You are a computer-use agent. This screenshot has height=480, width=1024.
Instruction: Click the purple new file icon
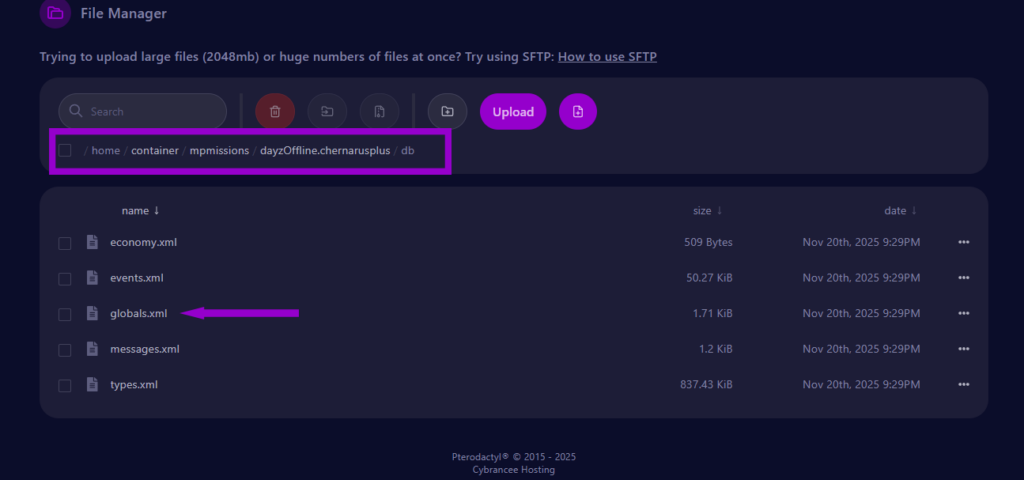pos(577,112)
